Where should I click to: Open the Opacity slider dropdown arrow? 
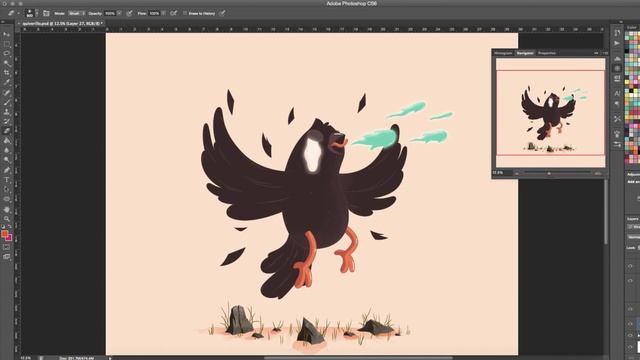[x=119, y=13]
